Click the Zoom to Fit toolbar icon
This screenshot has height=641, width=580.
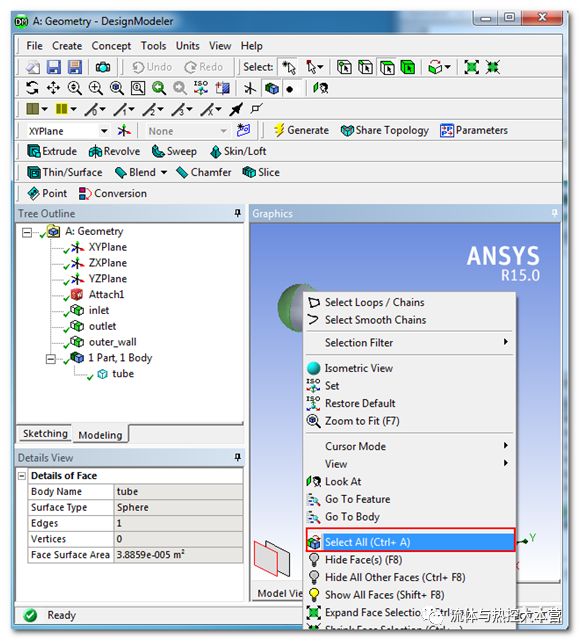116,88
